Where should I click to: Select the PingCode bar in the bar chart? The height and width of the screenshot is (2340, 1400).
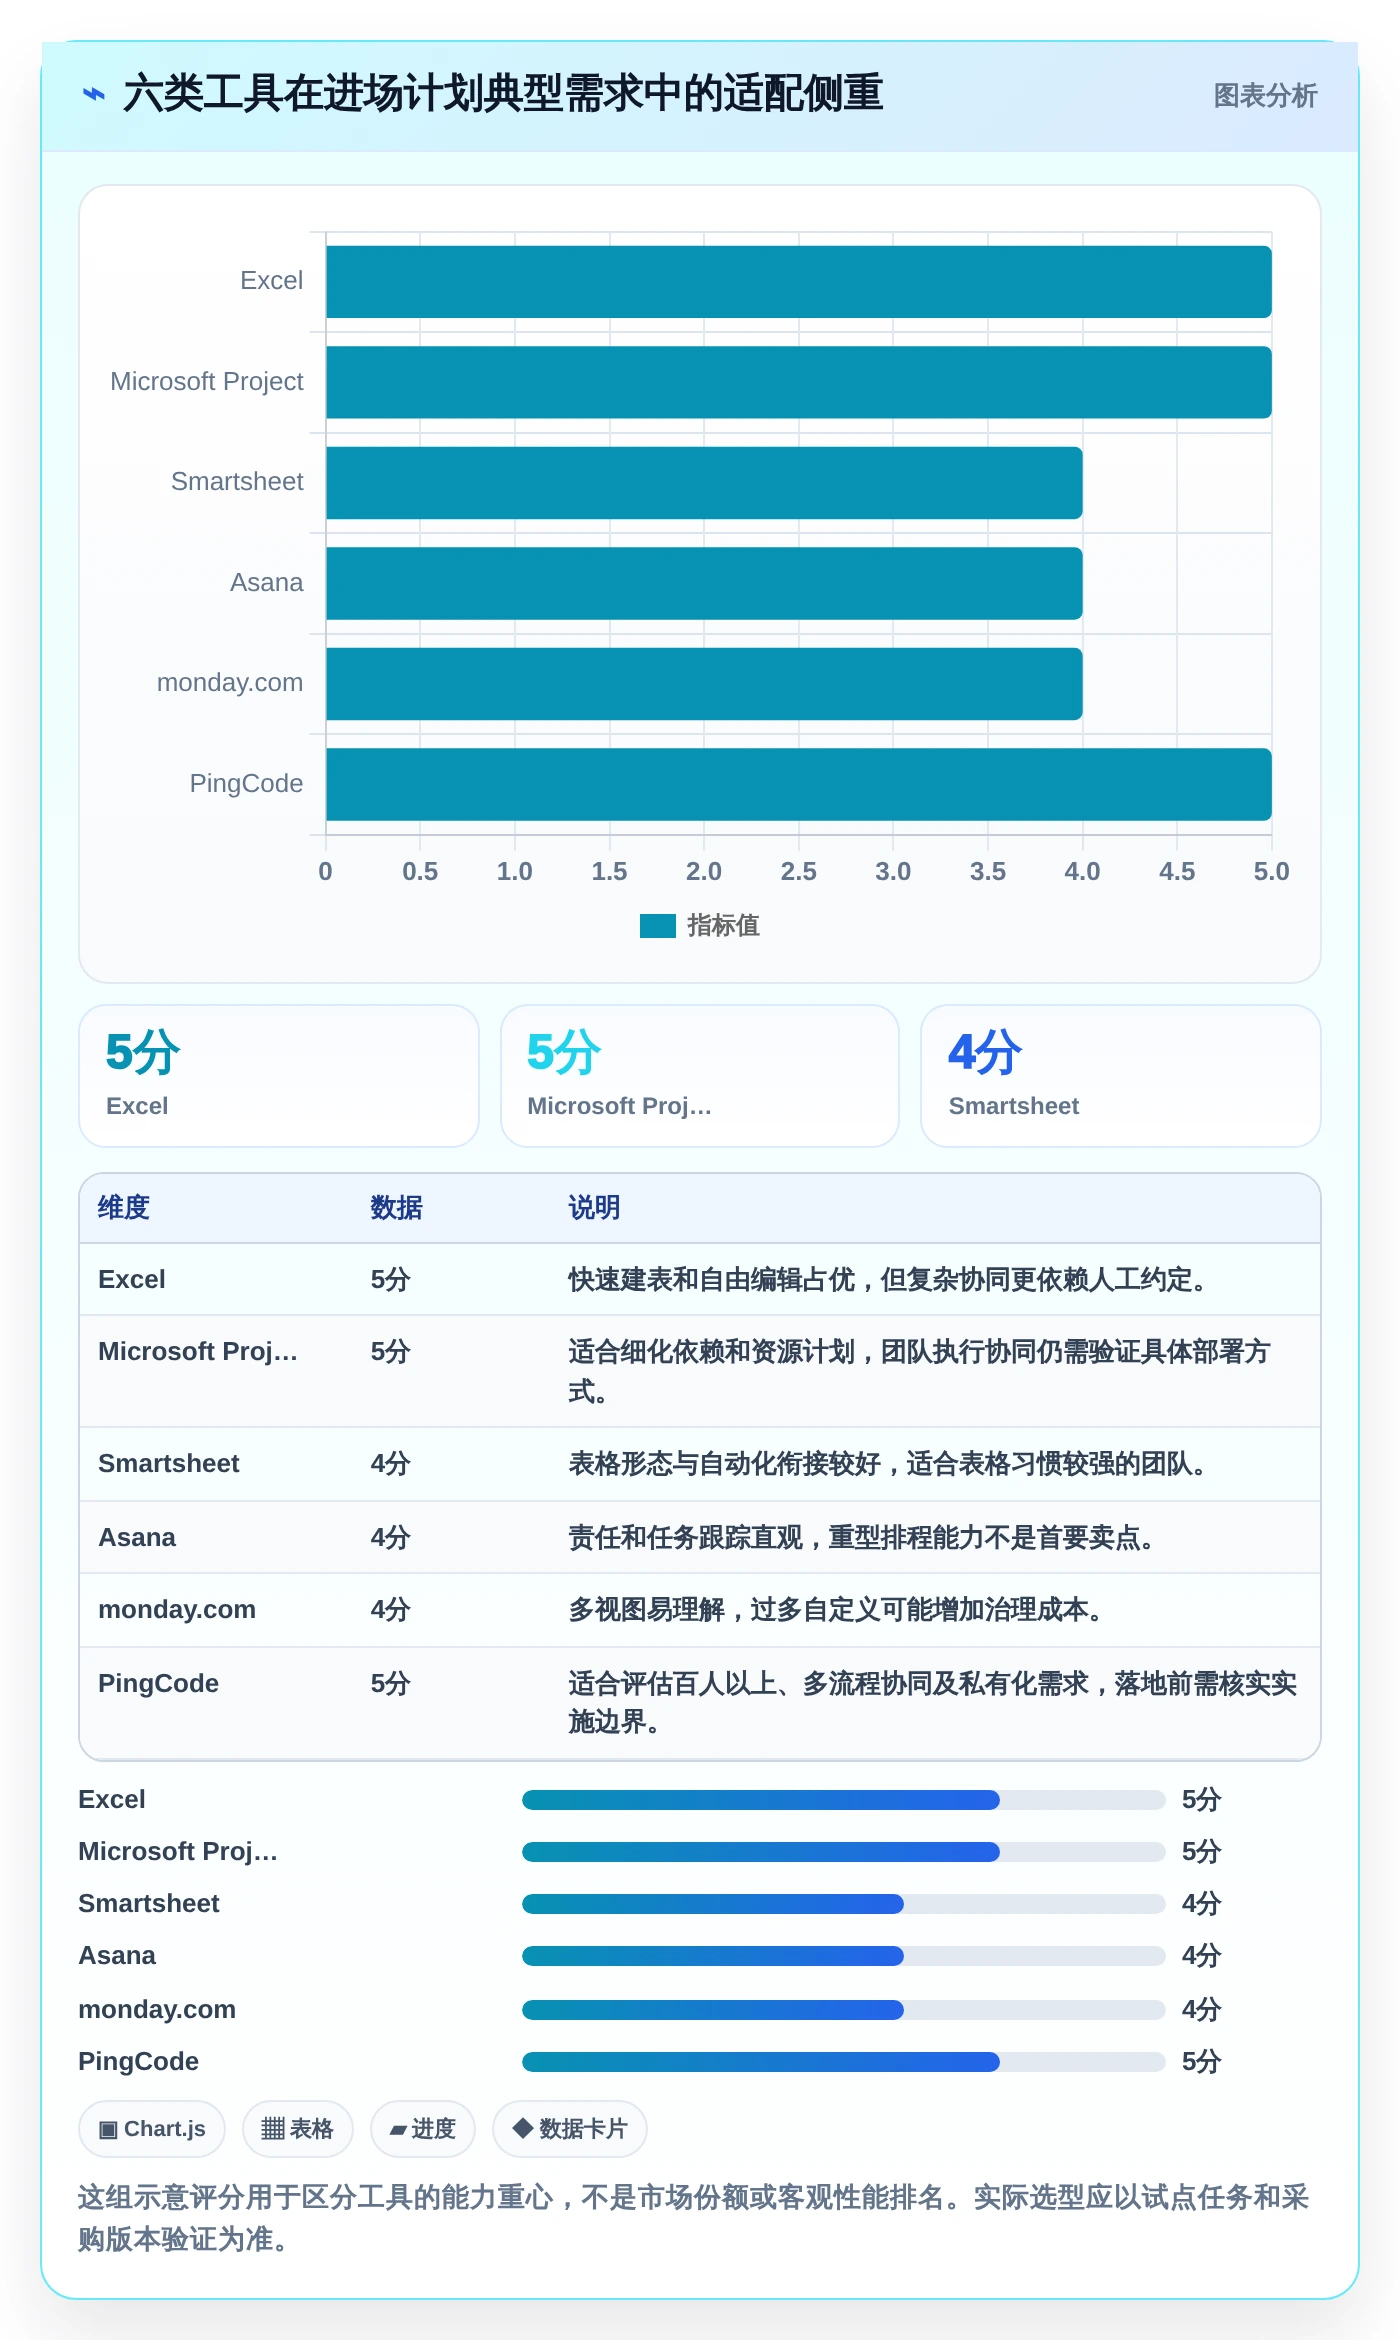pyautogui.click(x=798, y=784)
